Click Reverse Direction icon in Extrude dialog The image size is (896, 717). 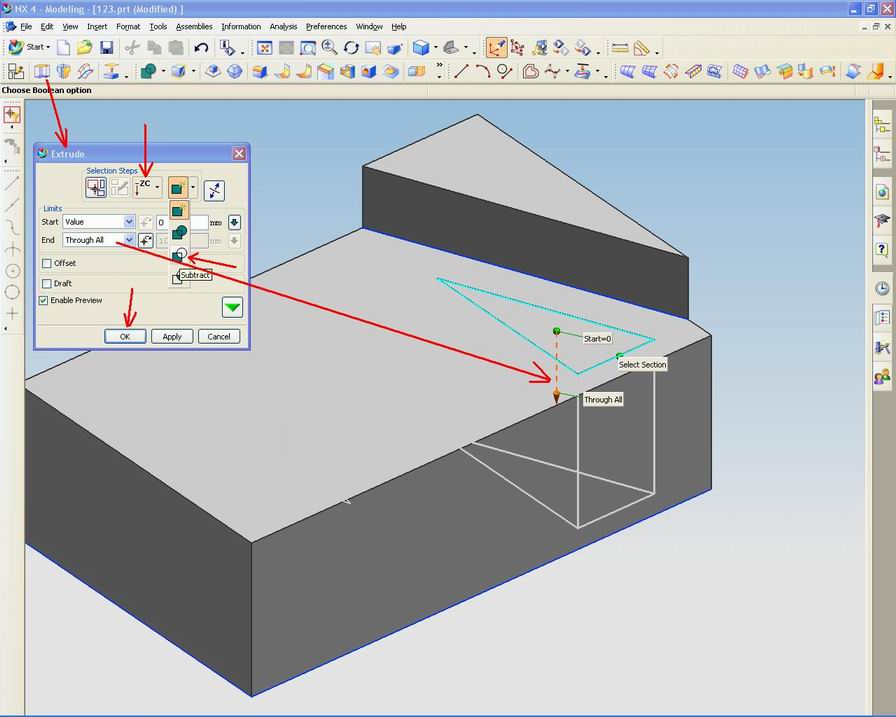click(x=214, y=190)
